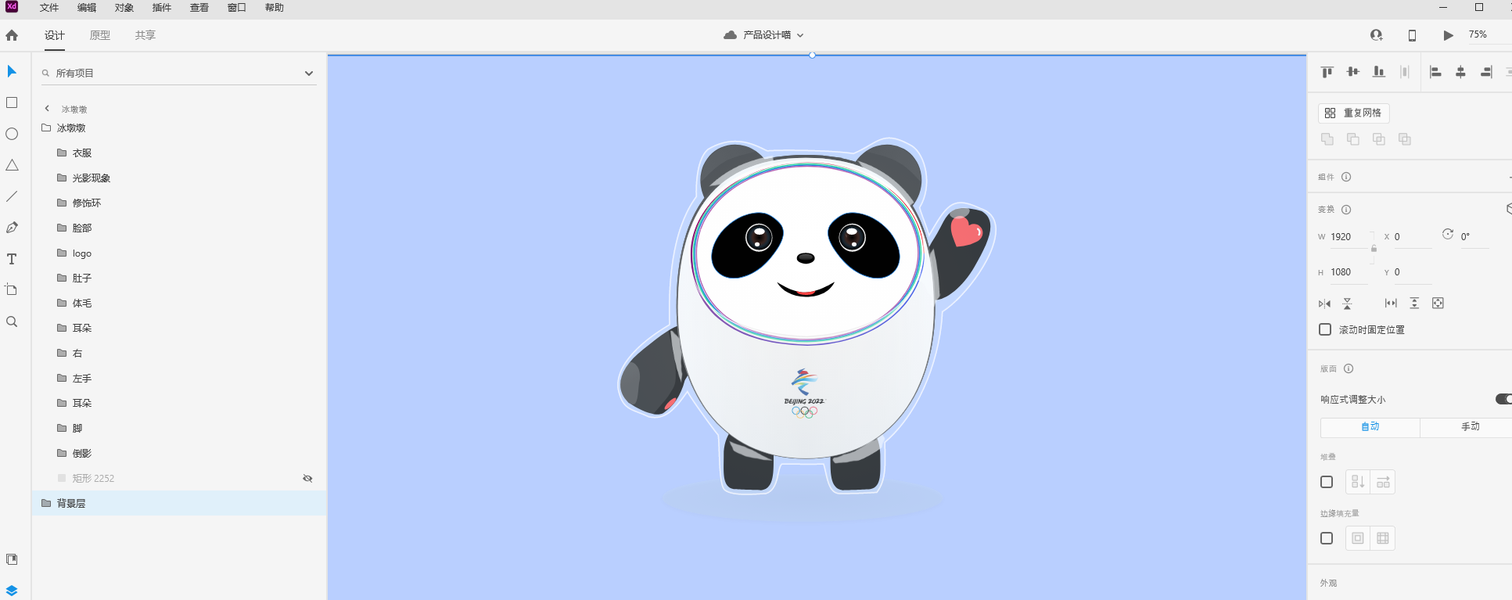Image resolution: width=1512 pixels, height=600 pixels.
Task: Flip the selection vertically
Action: 1347,303
